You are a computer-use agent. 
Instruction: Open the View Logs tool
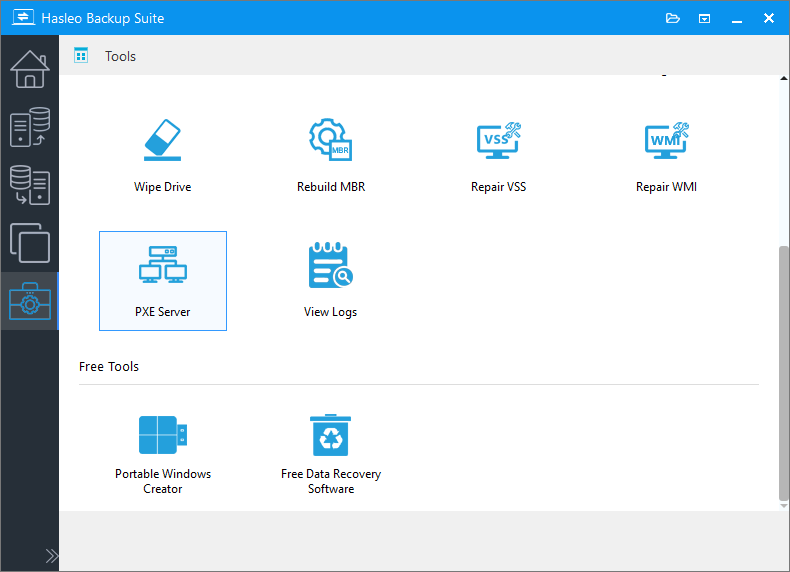coord(331,281)
